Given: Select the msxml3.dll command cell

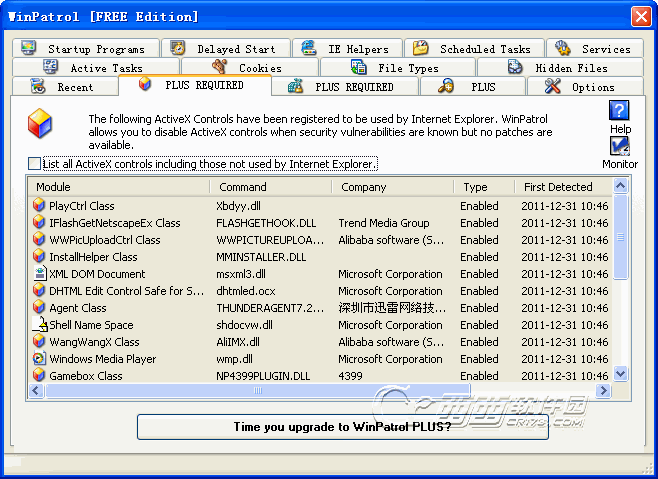Looking at the screenshot, I should (241, 274).
